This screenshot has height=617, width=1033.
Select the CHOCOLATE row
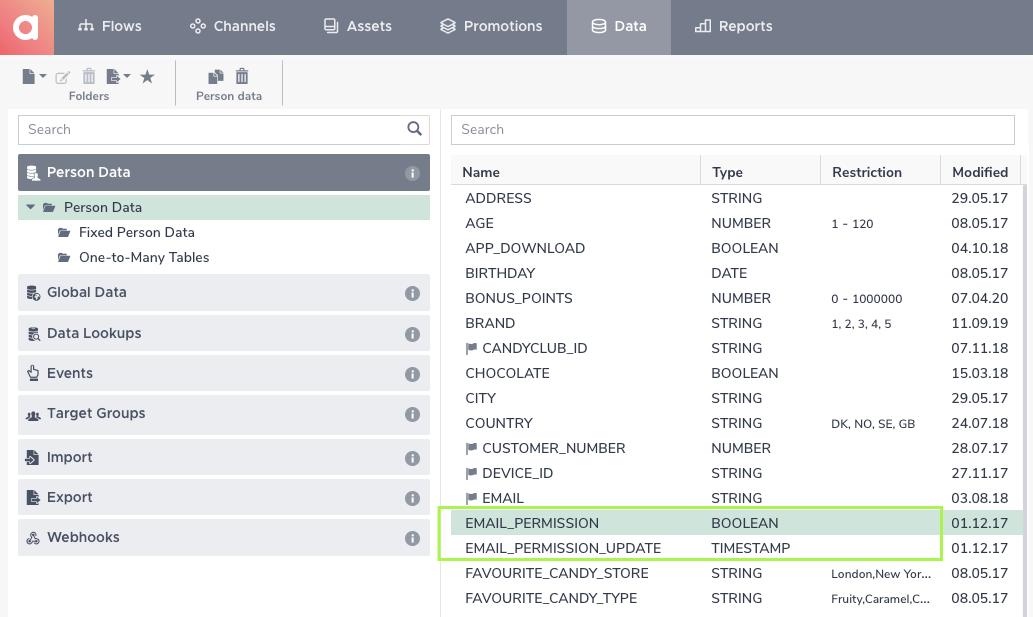[x=737, y=373]
